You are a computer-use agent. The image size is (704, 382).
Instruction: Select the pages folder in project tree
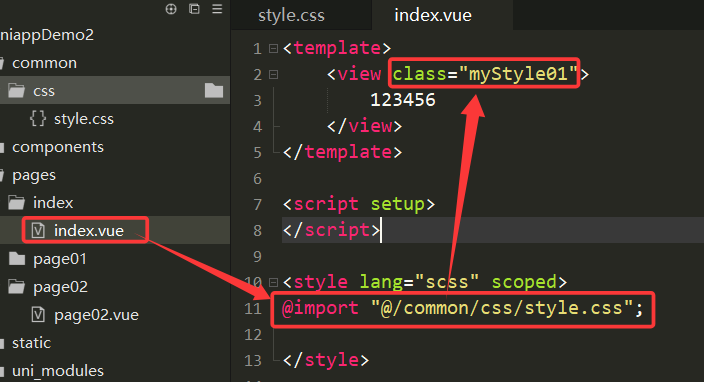34,175
